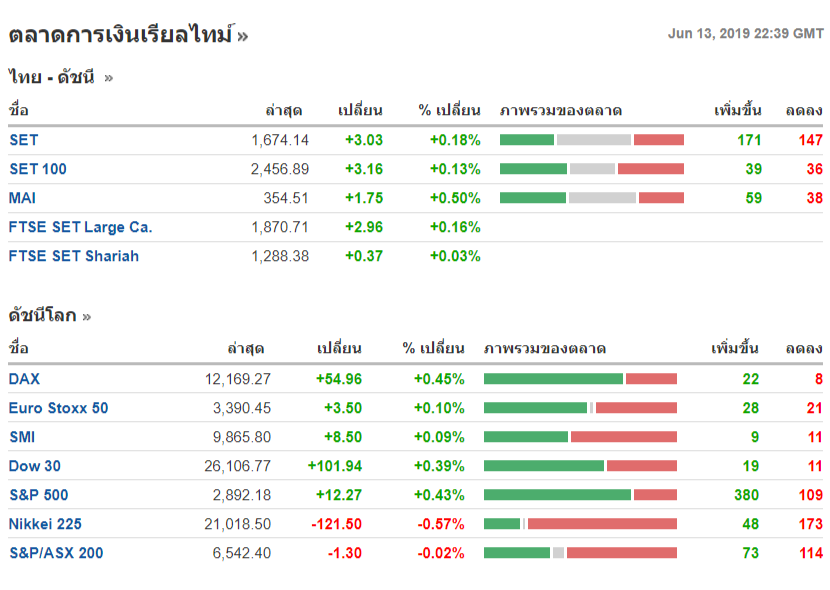Open the Dow 30 index link

35,466
